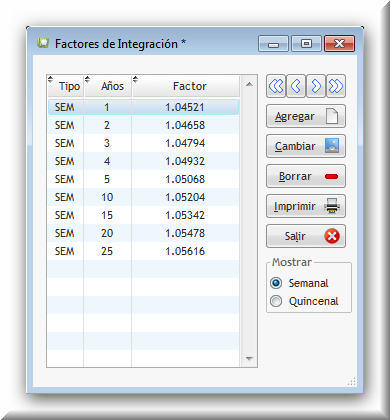Viewport: 390px width, 420px height.
Task: Select the row with factor 1.05342
Action: pyautogui.click(x=143, y=215)
